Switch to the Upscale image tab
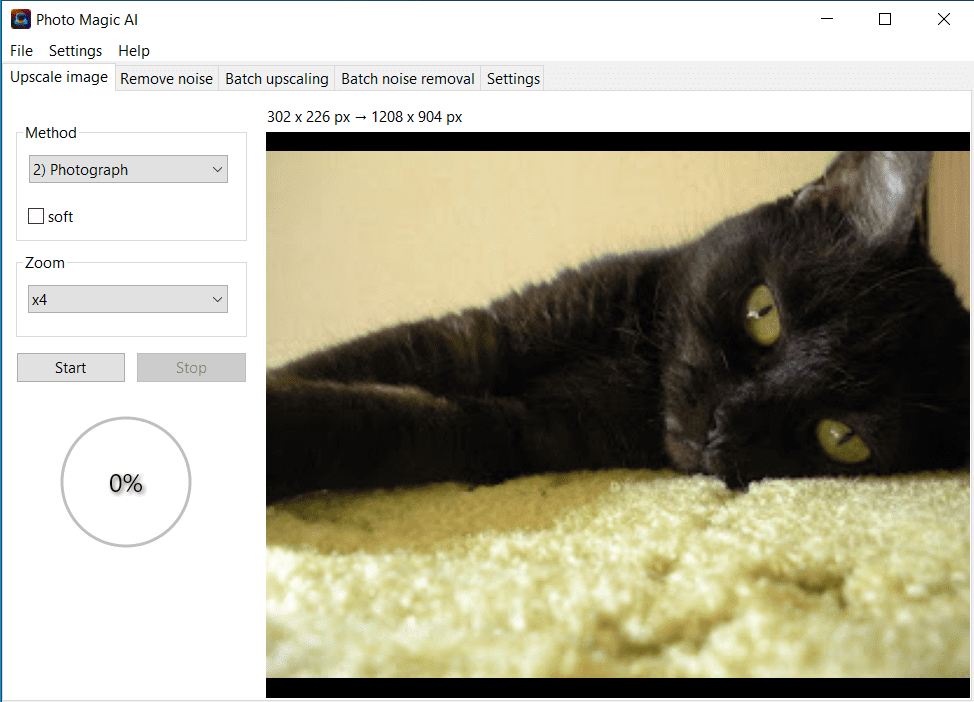The image size is (974, 702). pyautogui.click(x=59, y=77)
